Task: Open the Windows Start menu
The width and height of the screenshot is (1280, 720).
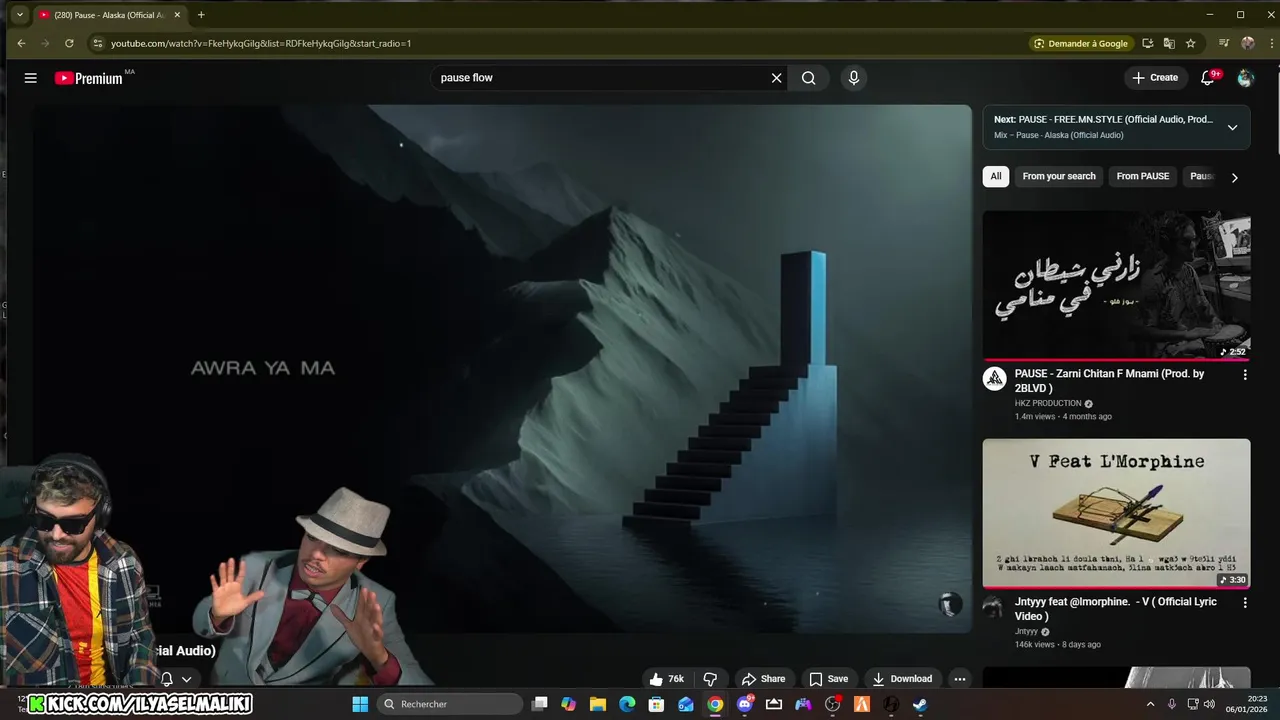Action: pos(360,704)
